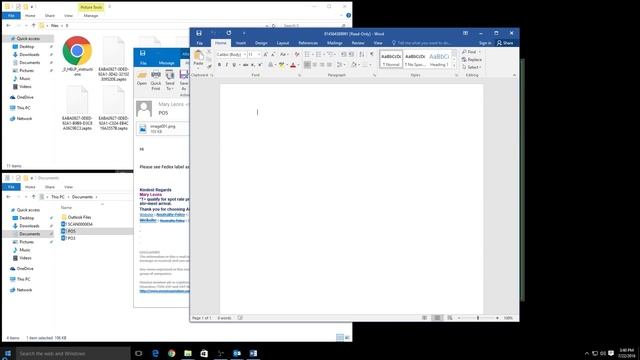This screenshot has width=640, height=360.
Task: Apply the Heading 1 style
Action: 439,59
